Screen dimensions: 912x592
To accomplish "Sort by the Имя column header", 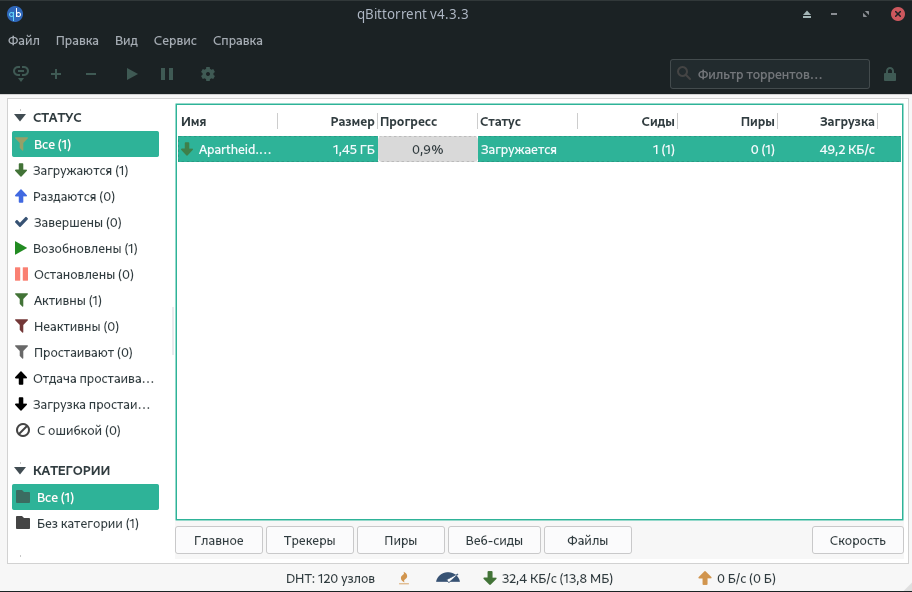I will pos(227,122).
